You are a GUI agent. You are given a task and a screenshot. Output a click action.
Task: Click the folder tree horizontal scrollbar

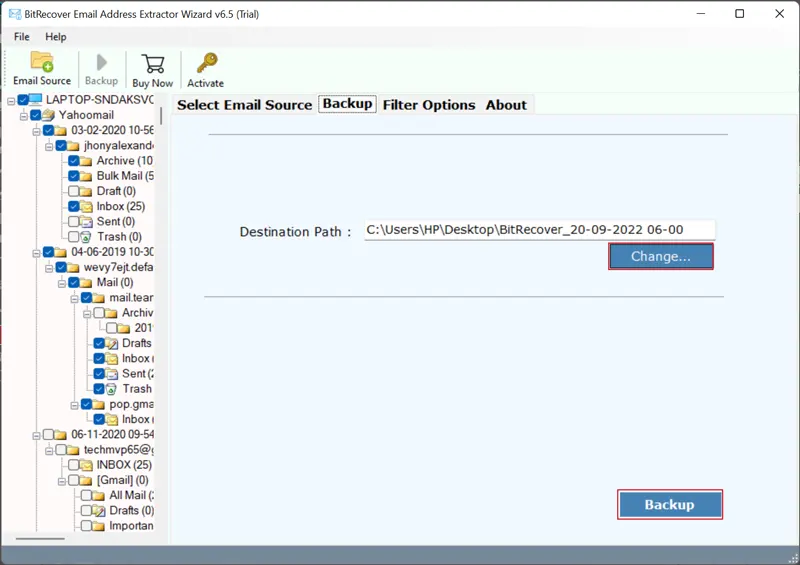click(40, 538)
